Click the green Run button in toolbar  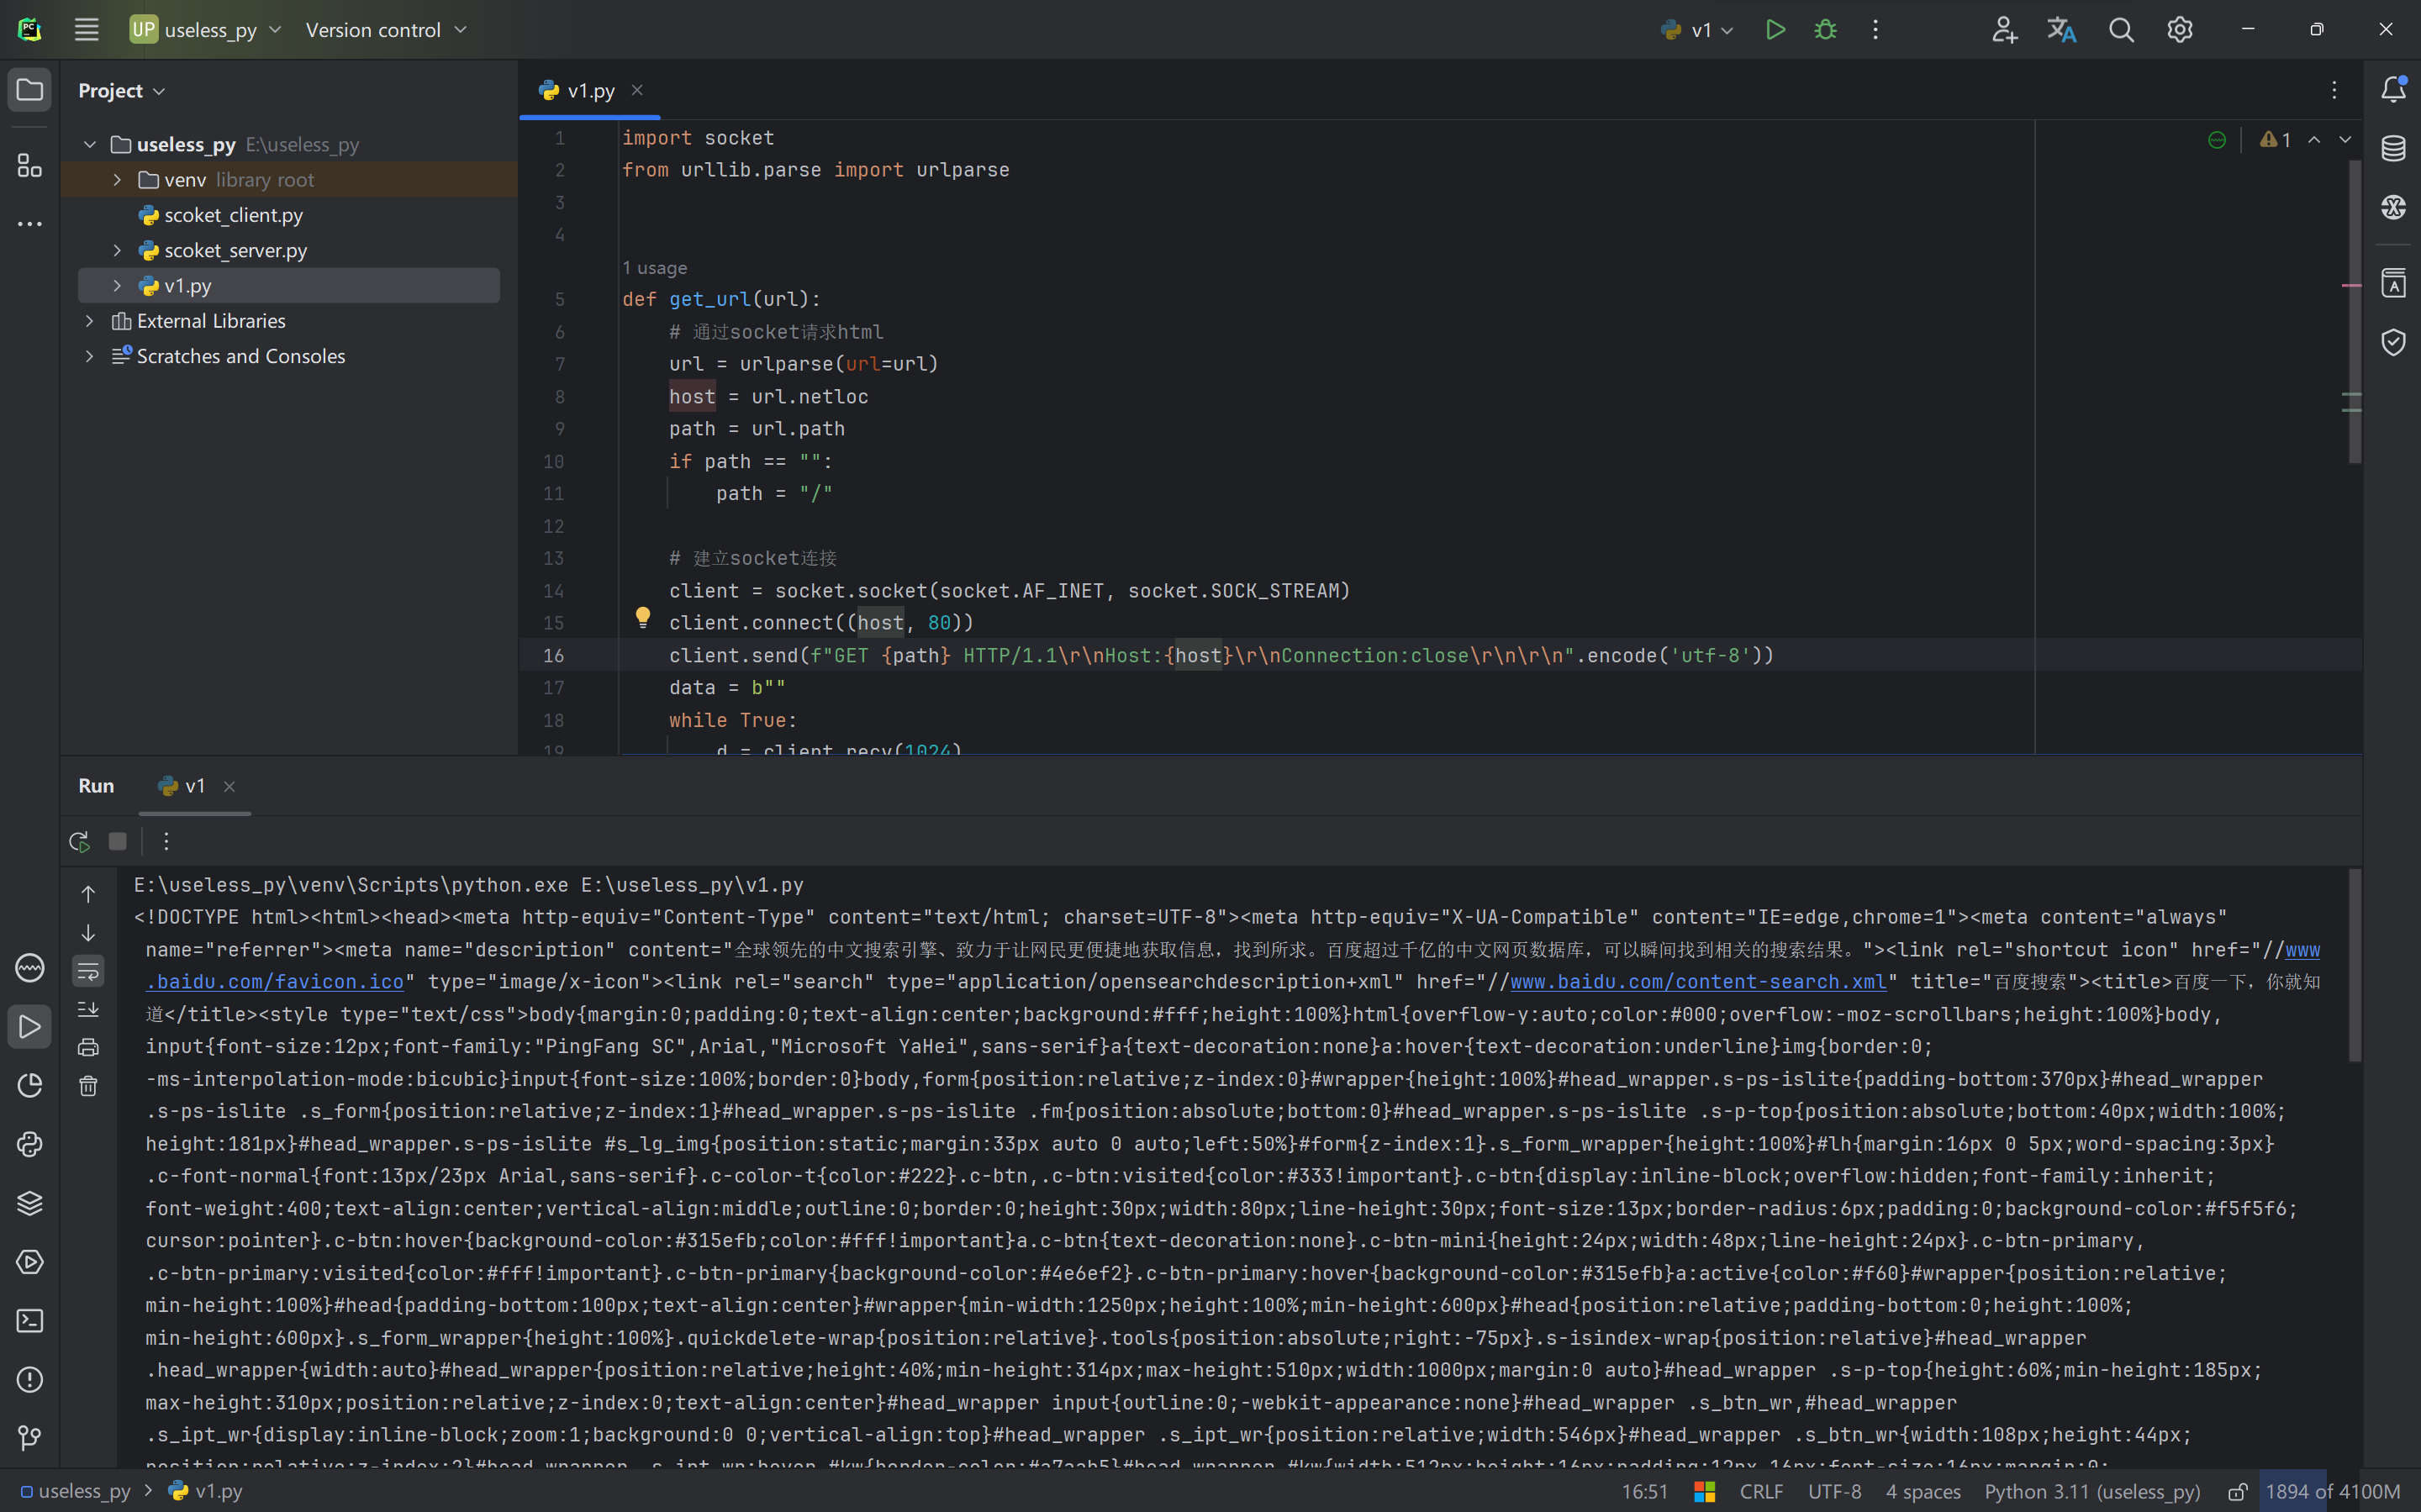[1775, 30]
